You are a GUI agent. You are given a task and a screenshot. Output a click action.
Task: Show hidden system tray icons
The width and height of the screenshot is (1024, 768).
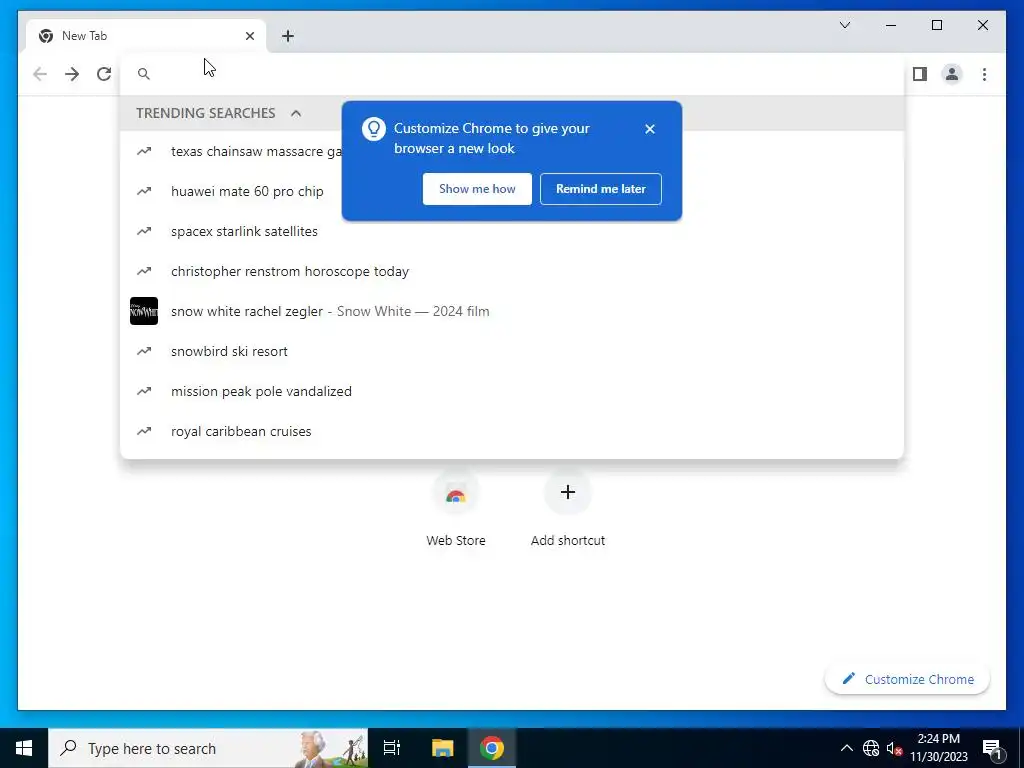(x=846, y=748)
